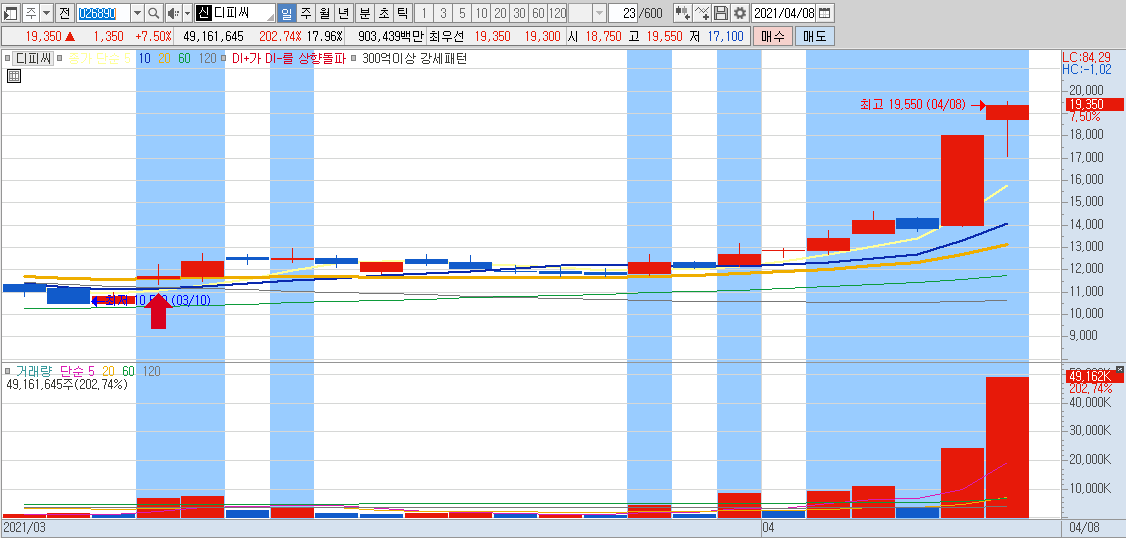Click the HC:-1,02 label

(1087, 70)
